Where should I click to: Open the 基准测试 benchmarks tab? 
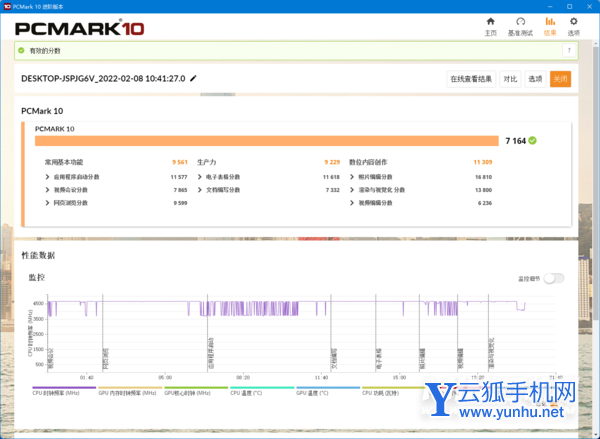coord(520,27)
